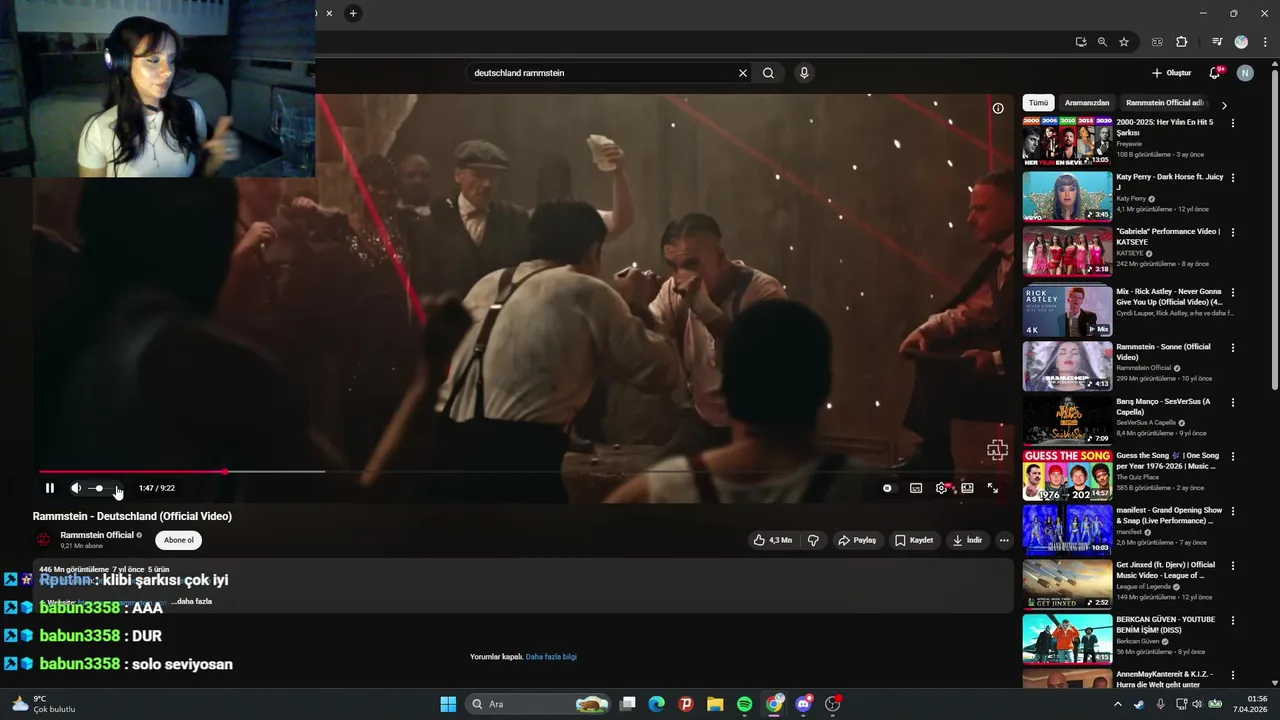Viewport: 1280px width, 720px height.
Task: Enter fullscreen mode for the video
Action: click(x=993, y=488)
